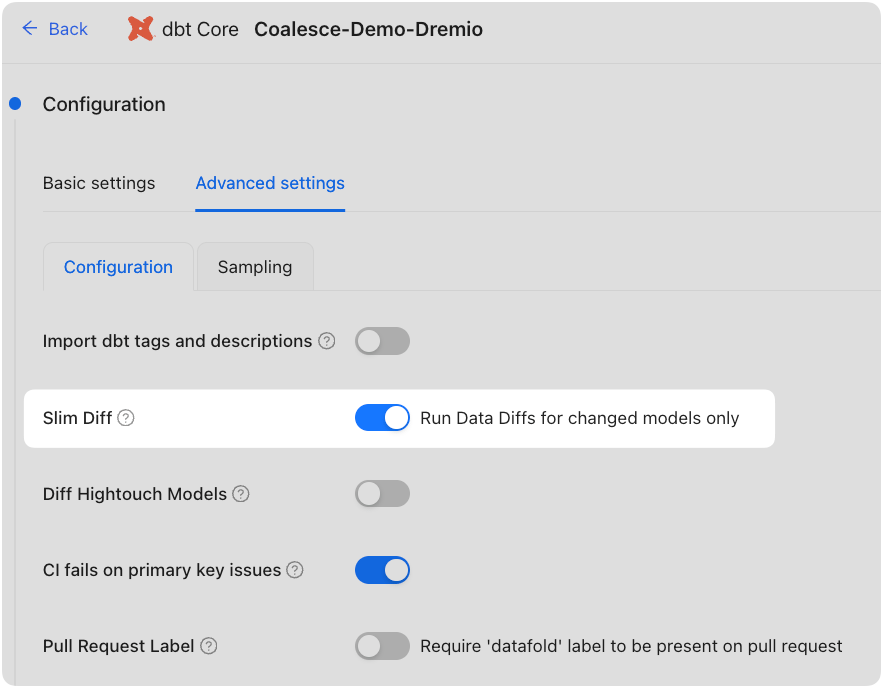The width and height of the screenshot is (883, 688).
Task: Enable the Pull Request Label toggle
Action: point(382,646)
